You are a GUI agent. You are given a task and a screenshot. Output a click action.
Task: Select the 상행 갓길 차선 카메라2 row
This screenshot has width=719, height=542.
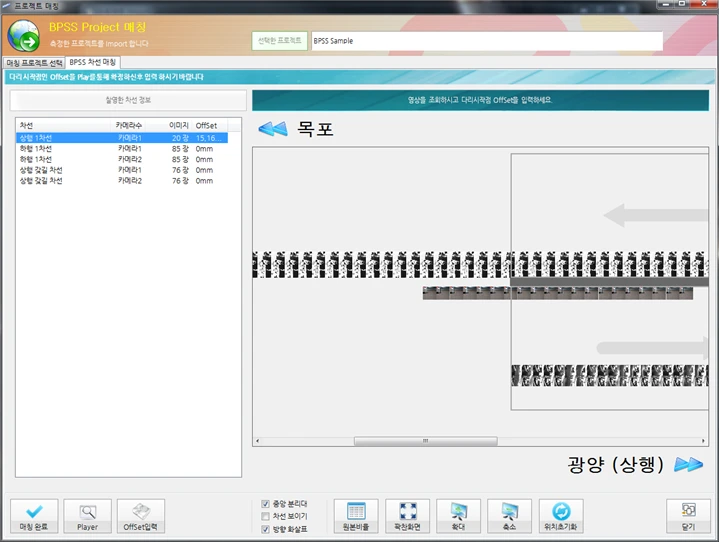click(122, 181)
